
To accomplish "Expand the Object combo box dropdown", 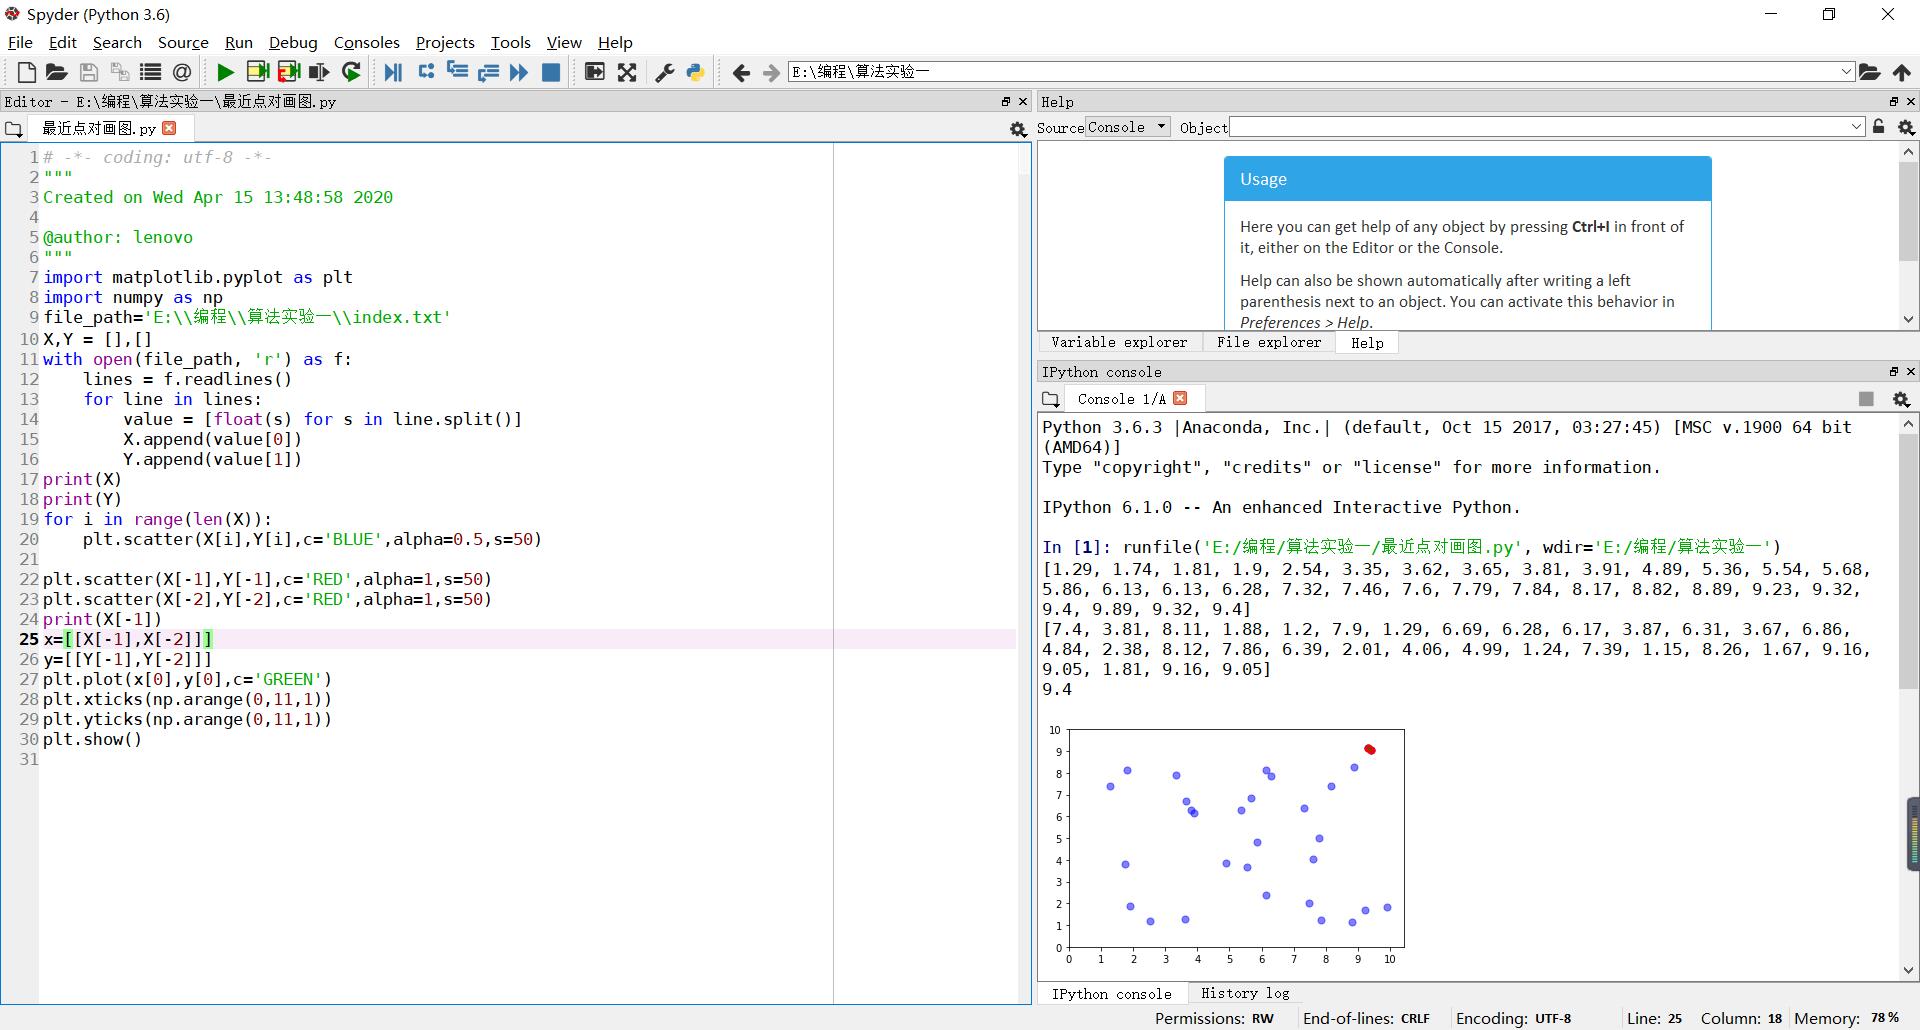I will tap(1857, 127).
